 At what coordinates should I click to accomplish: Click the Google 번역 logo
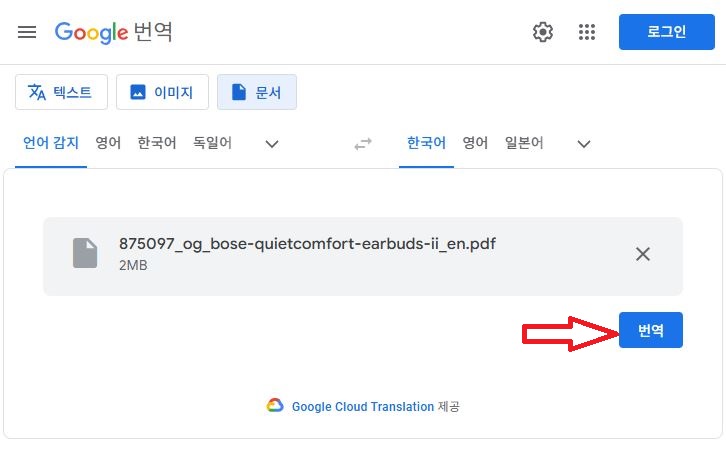(113, 32)
